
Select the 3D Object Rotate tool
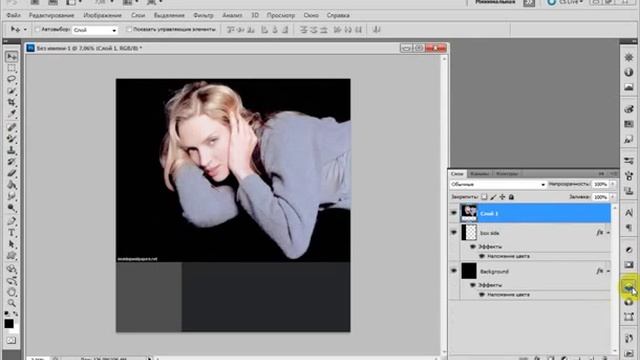(11, 269)
